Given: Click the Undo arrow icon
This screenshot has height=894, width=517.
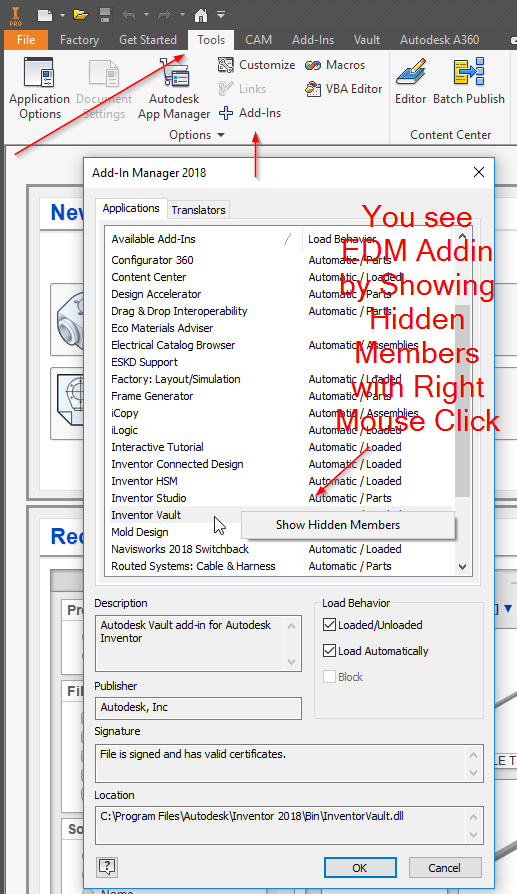Looking at the screenshot, I should click(x=129, y=15).
